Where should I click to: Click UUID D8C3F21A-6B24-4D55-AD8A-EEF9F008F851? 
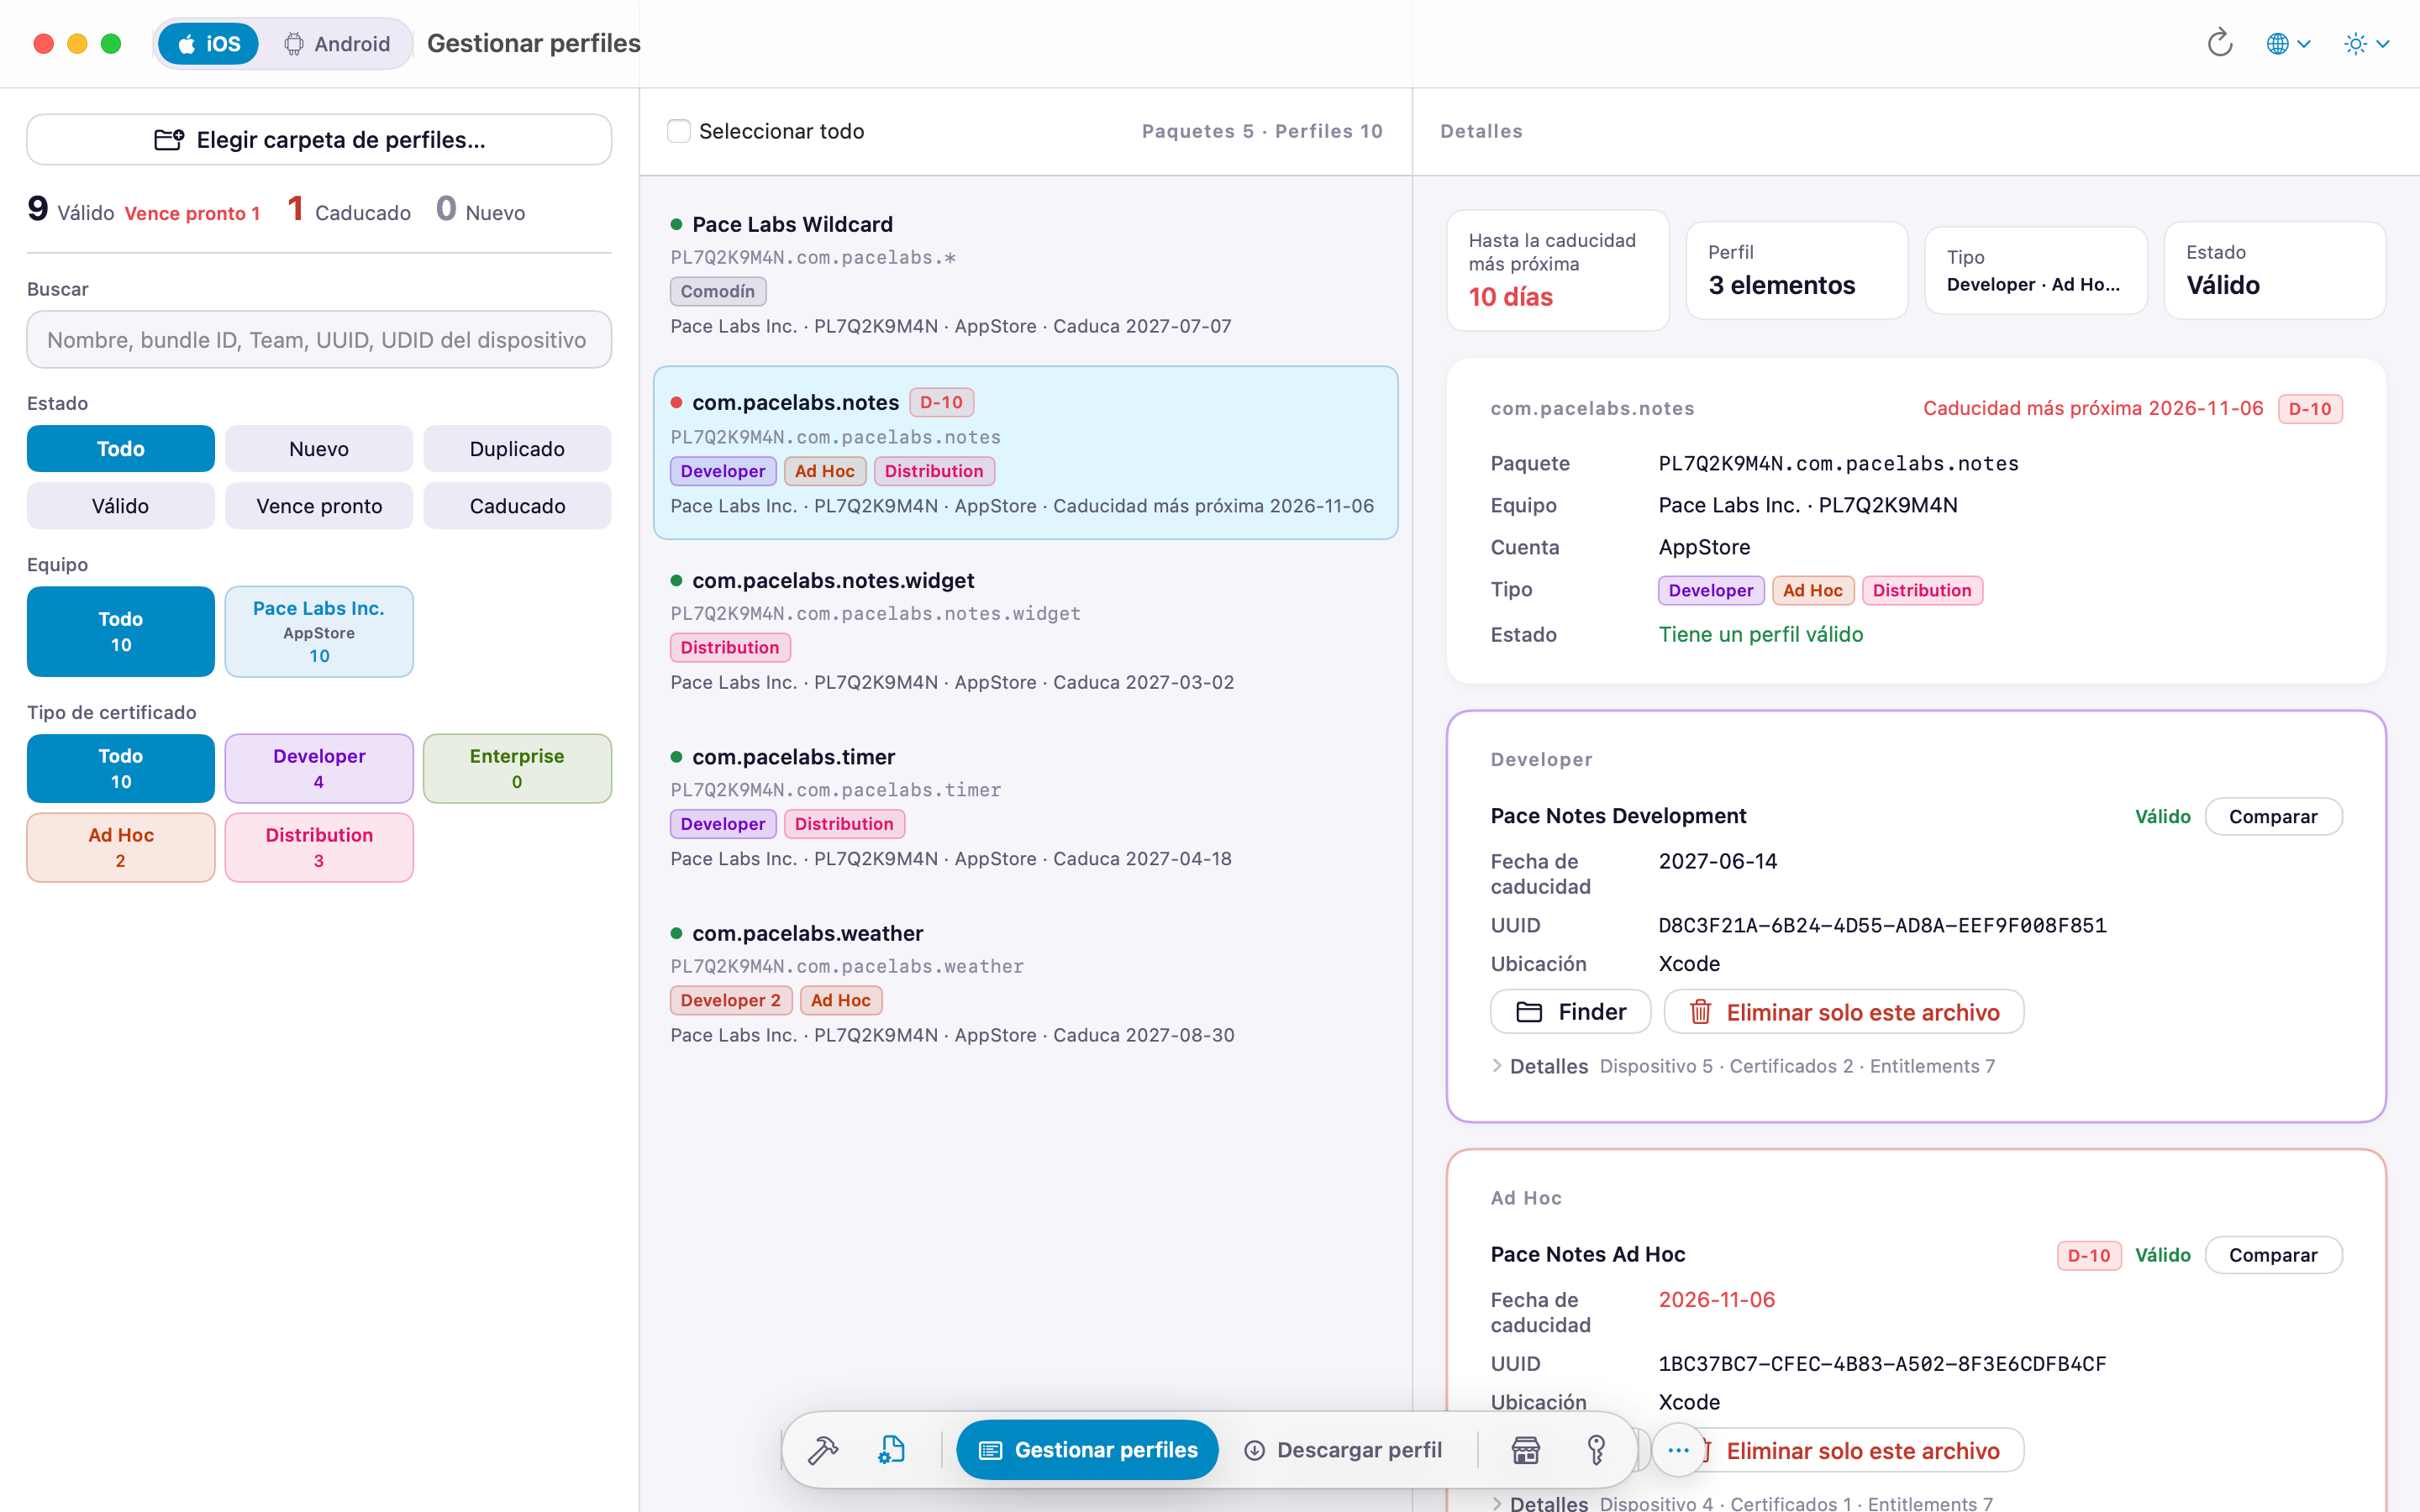(1882, 926)
